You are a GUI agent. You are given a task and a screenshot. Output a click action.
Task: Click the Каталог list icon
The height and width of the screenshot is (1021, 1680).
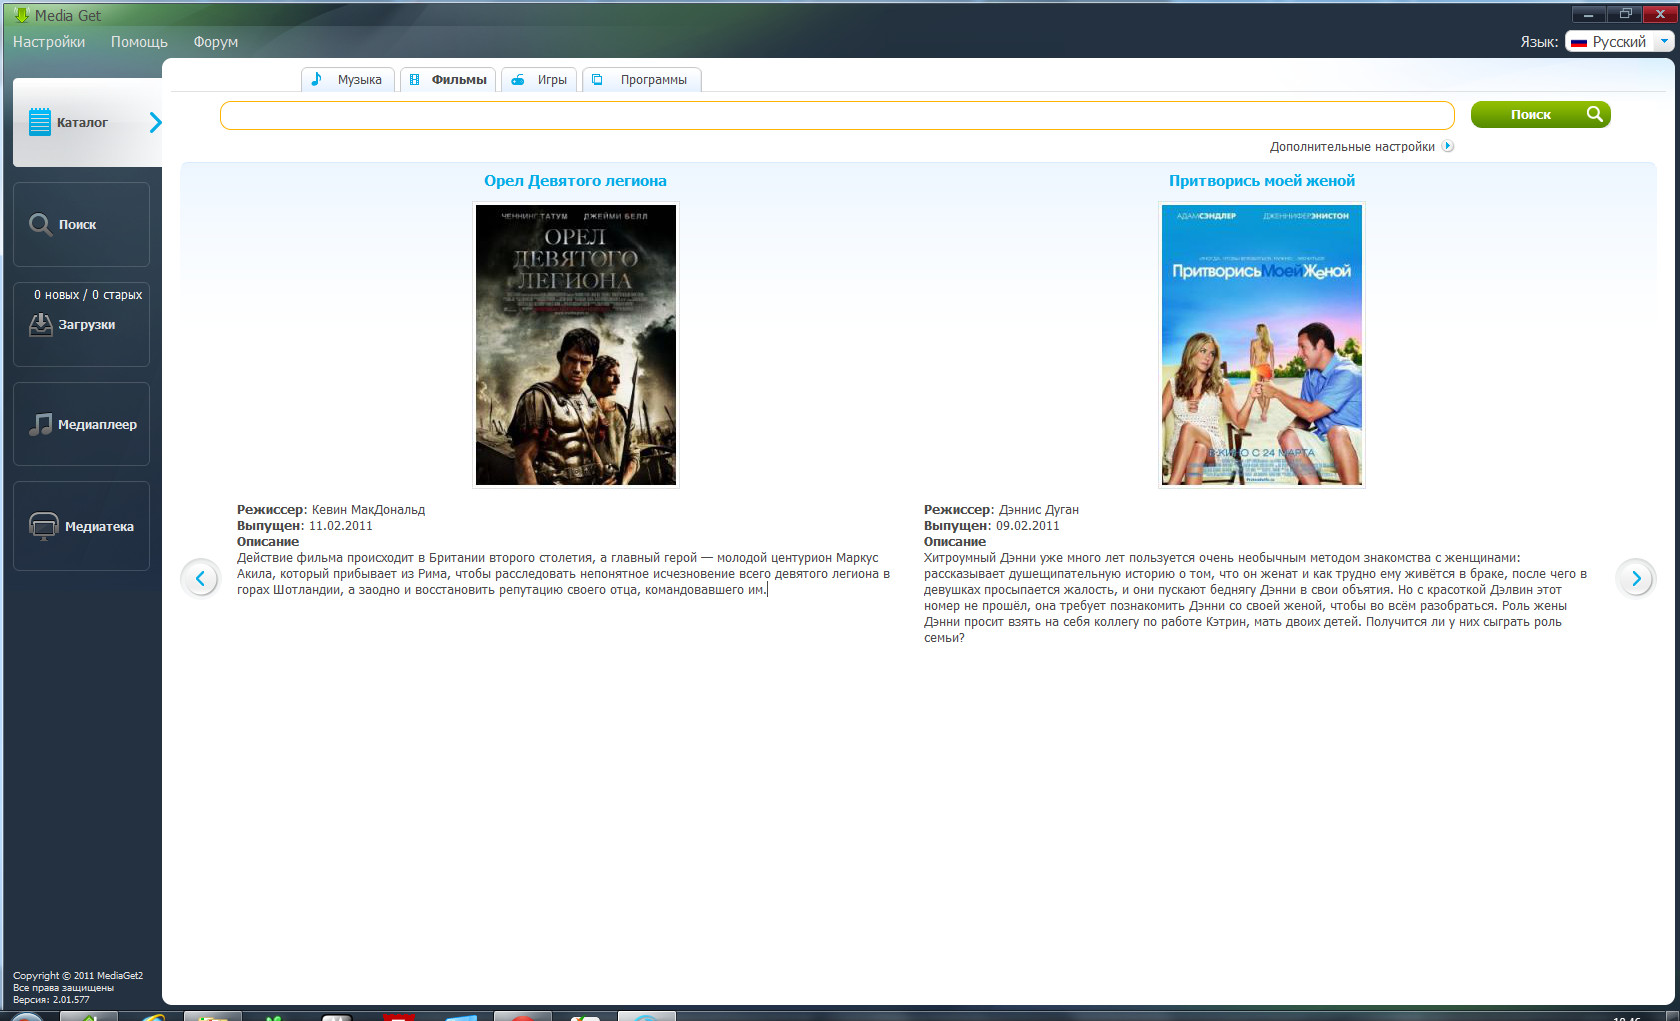[40, 122]
